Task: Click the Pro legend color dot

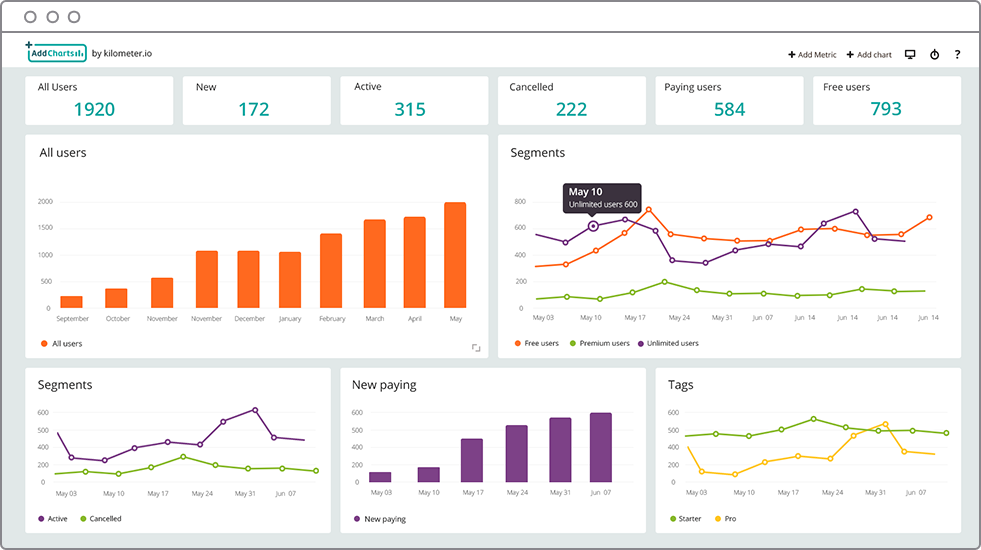Action: [718, 519]
